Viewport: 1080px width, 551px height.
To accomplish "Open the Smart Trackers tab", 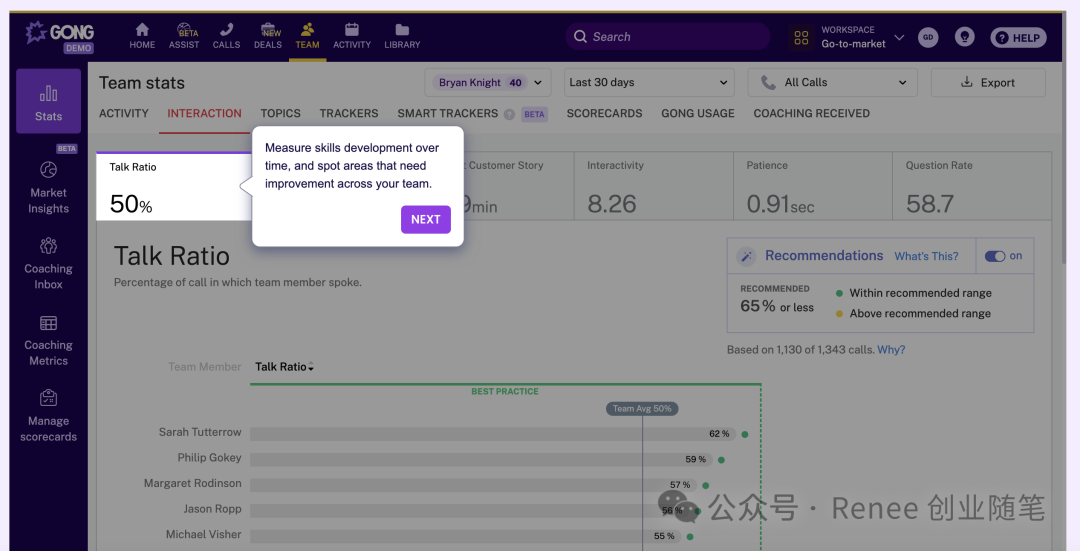I will (x=448, y=114).
